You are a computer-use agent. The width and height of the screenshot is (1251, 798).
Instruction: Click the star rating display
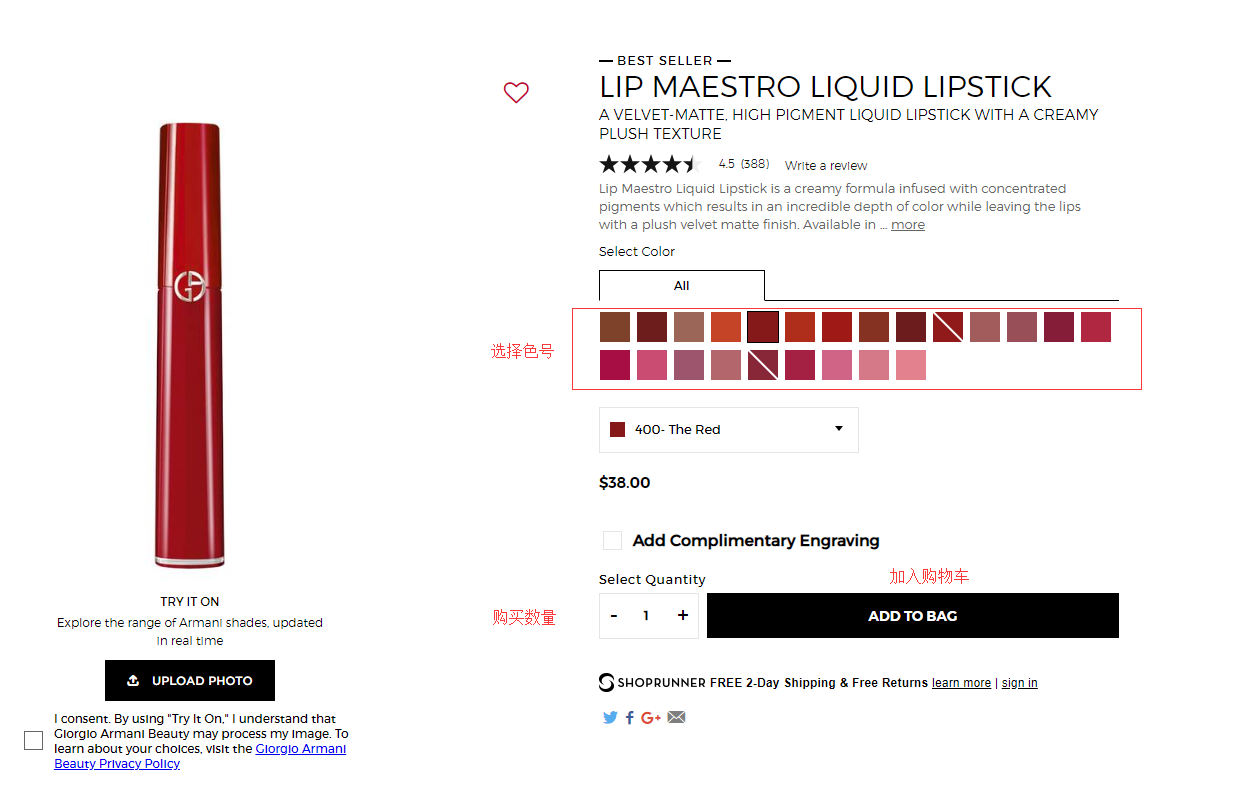[x=651, y=165]
